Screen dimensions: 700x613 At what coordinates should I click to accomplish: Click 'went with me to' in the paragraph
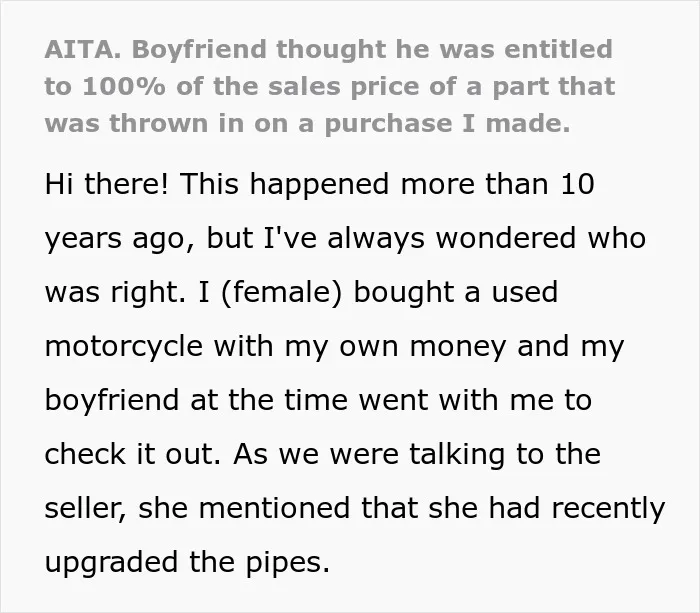(x=475, y=400)
